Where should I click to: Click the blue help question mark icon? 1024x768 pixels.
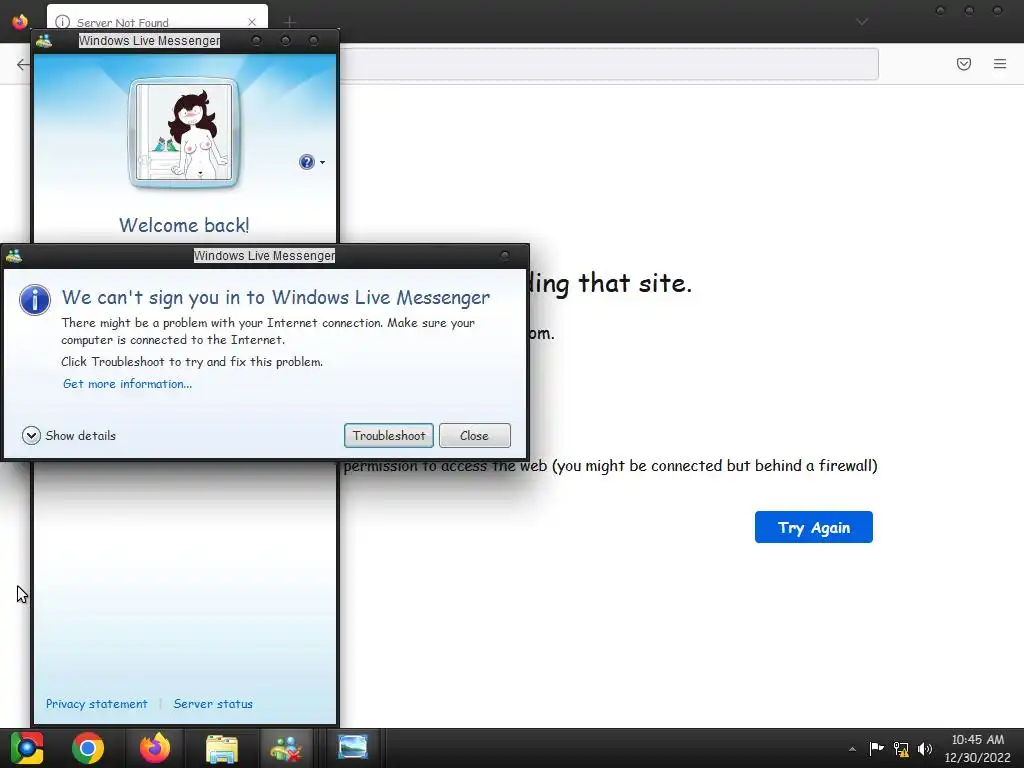click(306, 162)
